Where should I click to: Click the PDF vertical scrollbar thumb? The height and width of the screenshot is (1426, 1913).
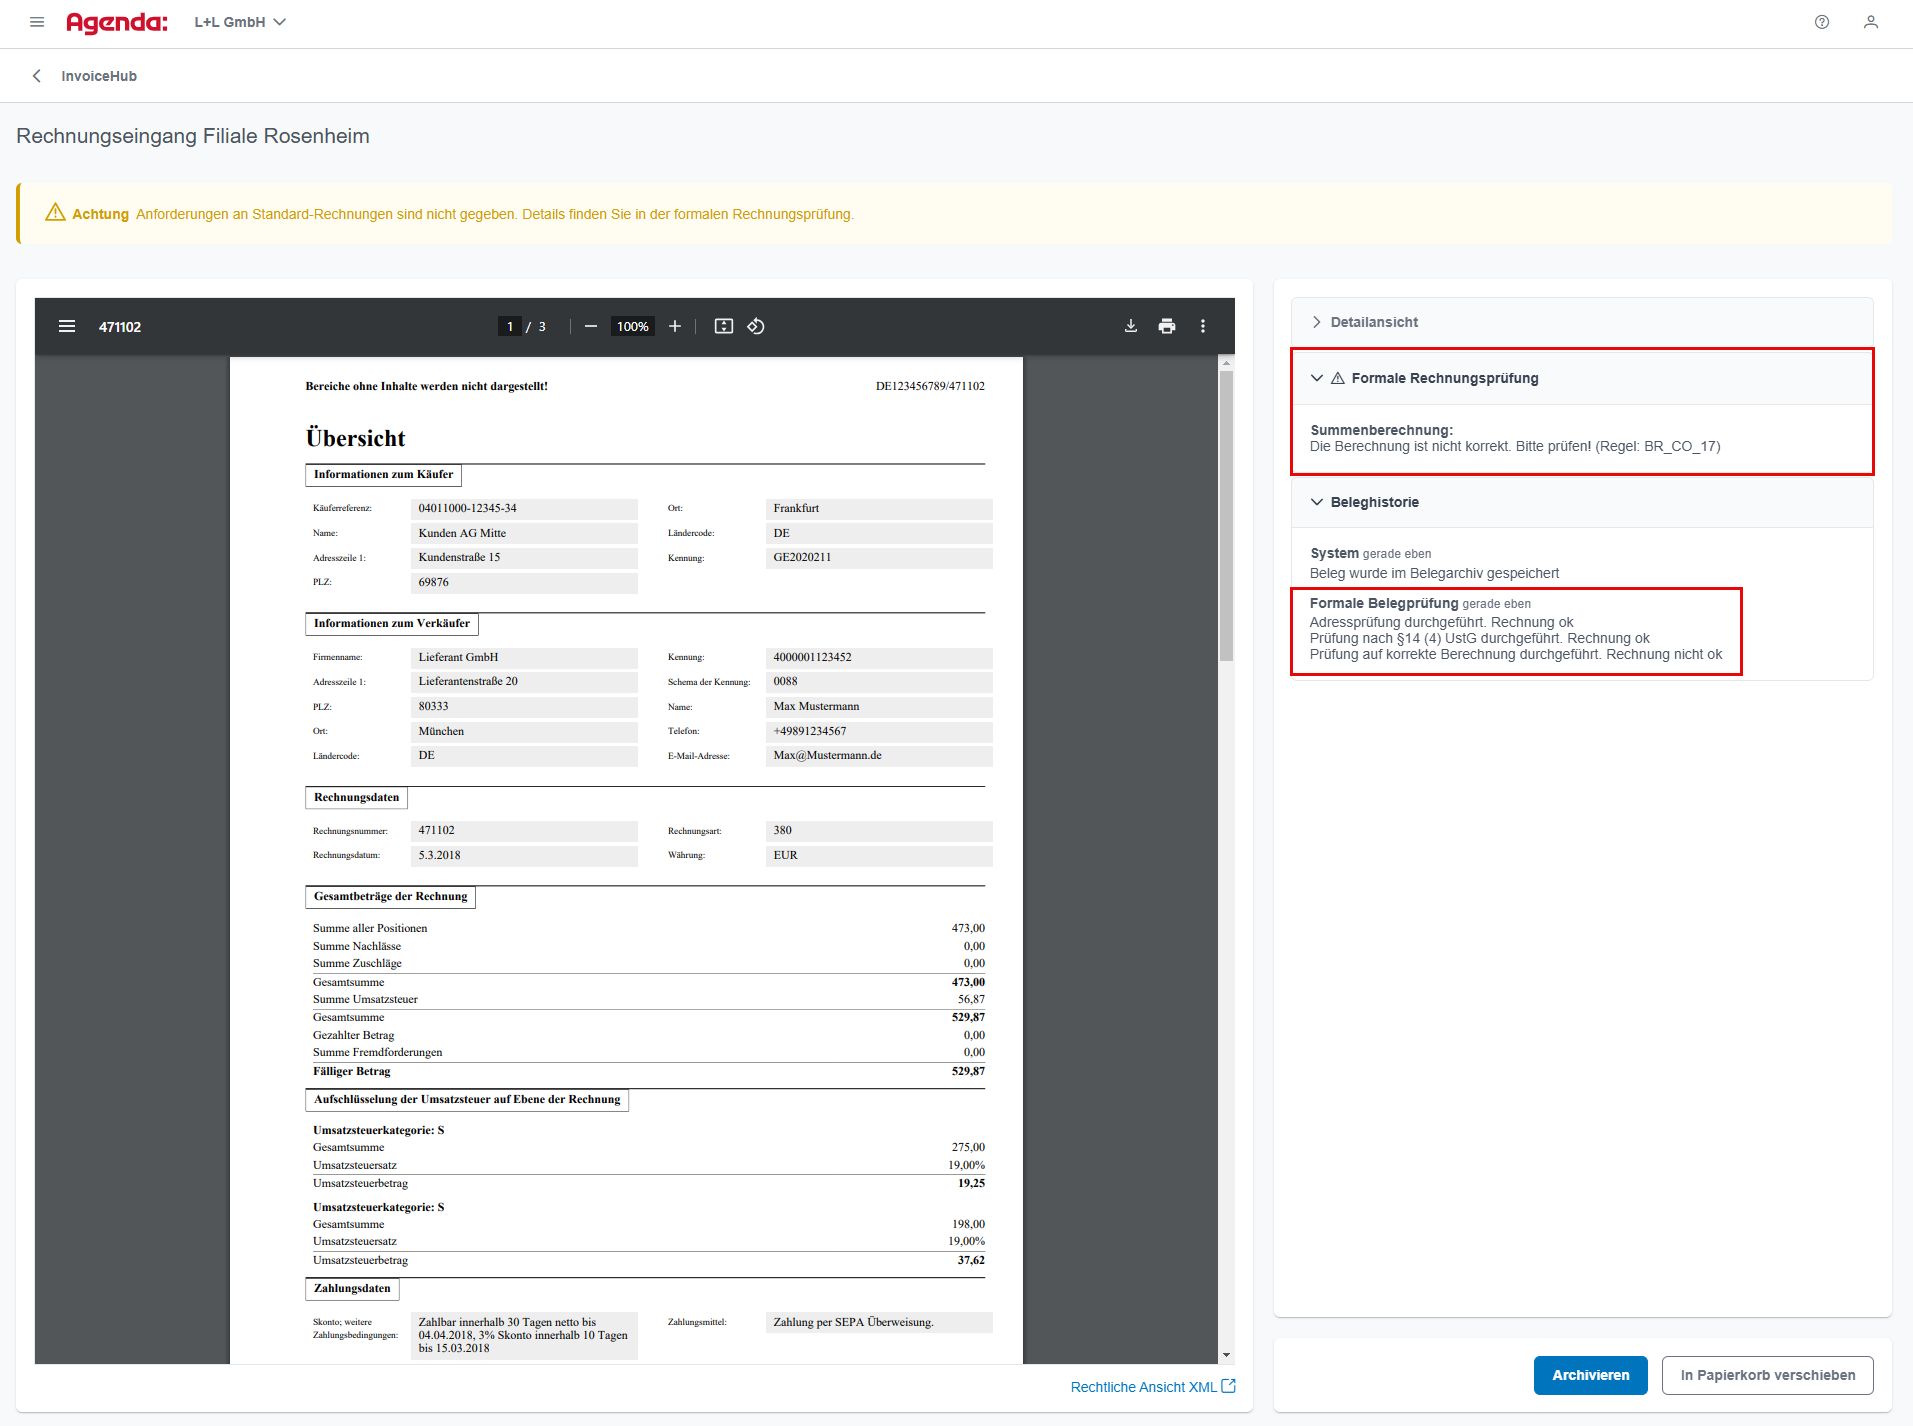click(1226, 515)
